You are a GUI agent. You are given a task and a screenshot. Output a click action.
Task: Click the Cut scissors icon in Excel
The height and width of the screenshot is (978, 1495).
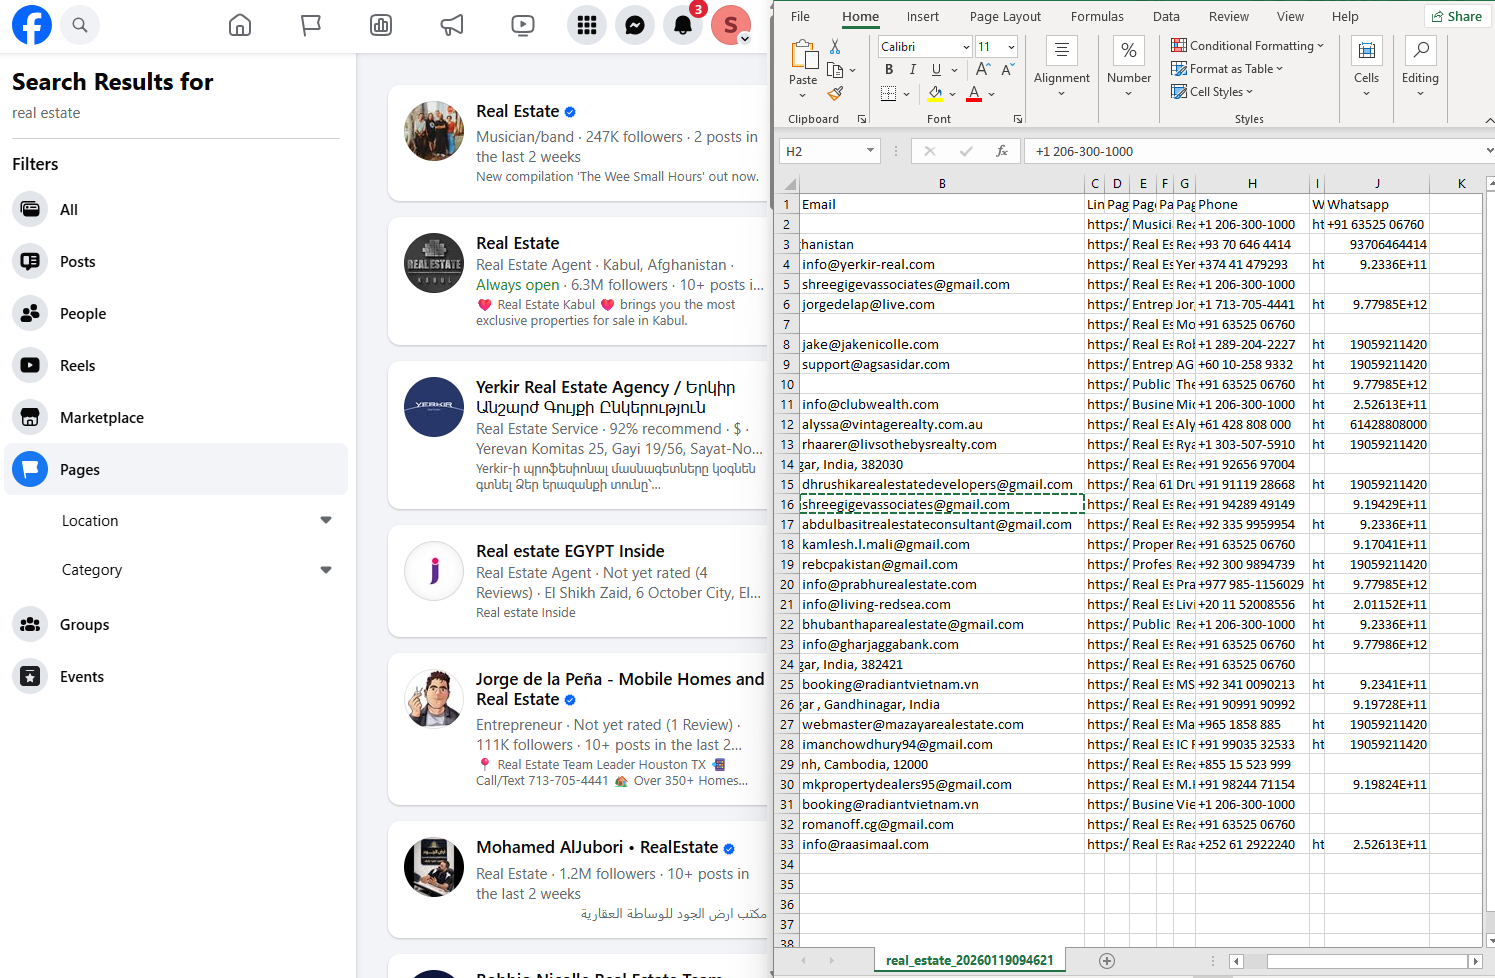[x=835, y=47]
